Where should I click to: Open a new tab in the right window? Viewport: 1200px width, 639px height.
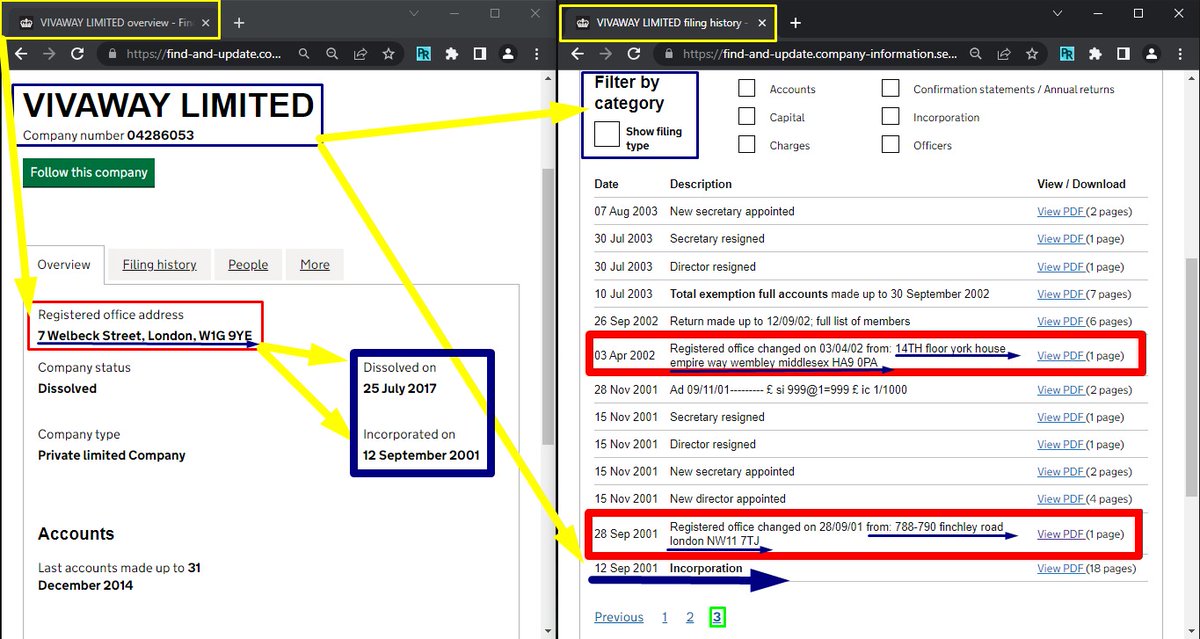[795, 22]
